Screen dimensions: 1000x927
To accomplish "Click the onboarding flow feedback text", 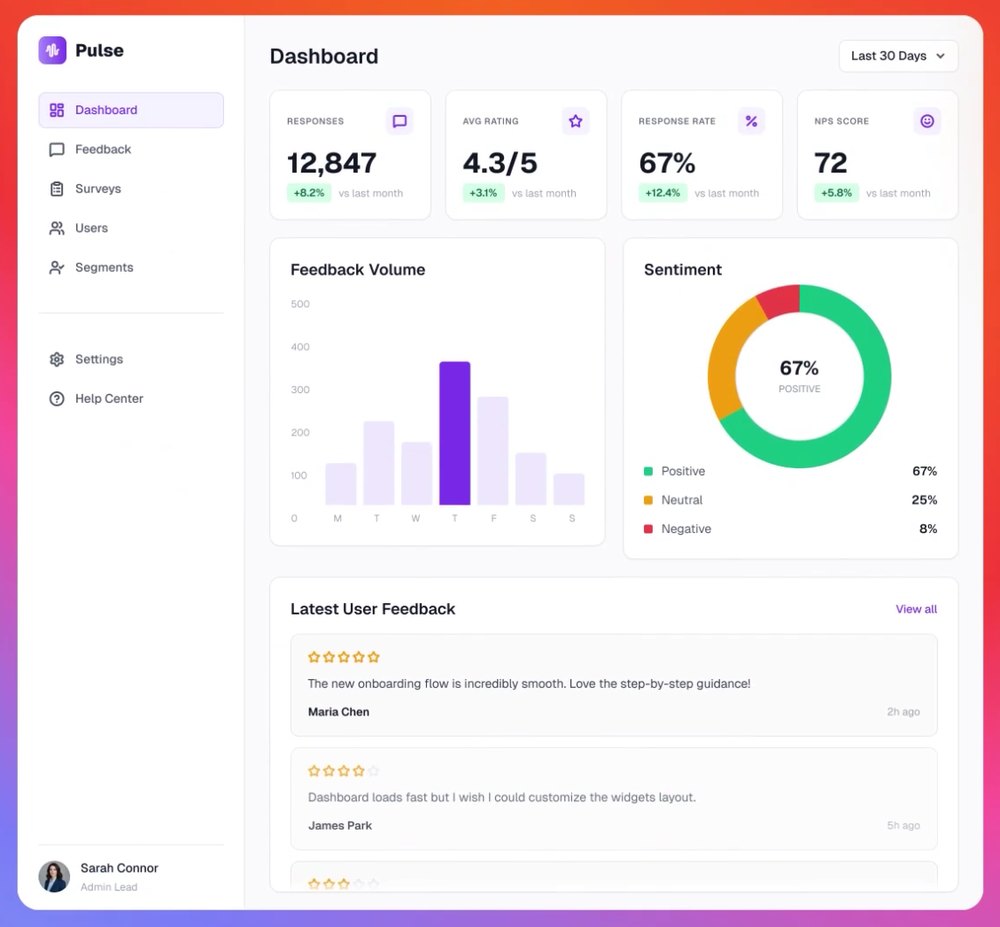I will 529,684.
